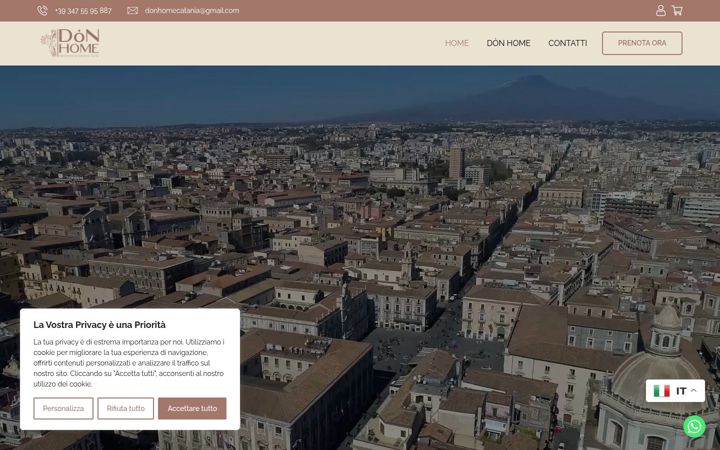Click the envelope email icon
The image size is (720, 450).
coord(132,11)
